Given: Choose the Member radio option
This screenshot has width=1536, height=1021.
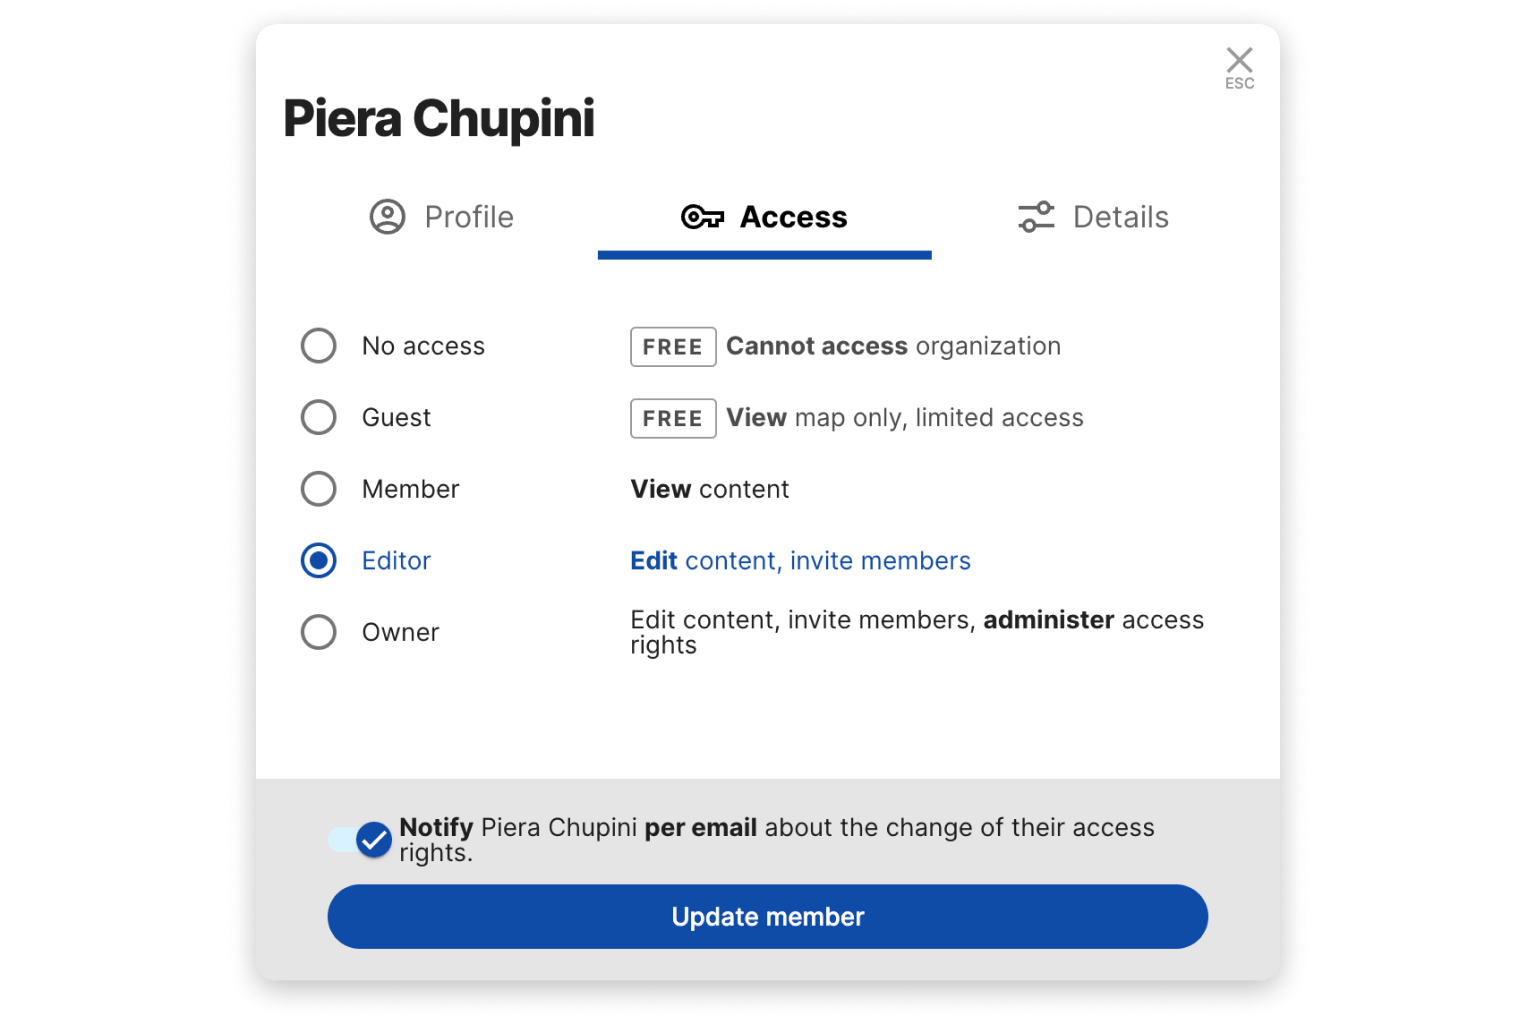Looking at the screenshot, I should pos(319,489).
